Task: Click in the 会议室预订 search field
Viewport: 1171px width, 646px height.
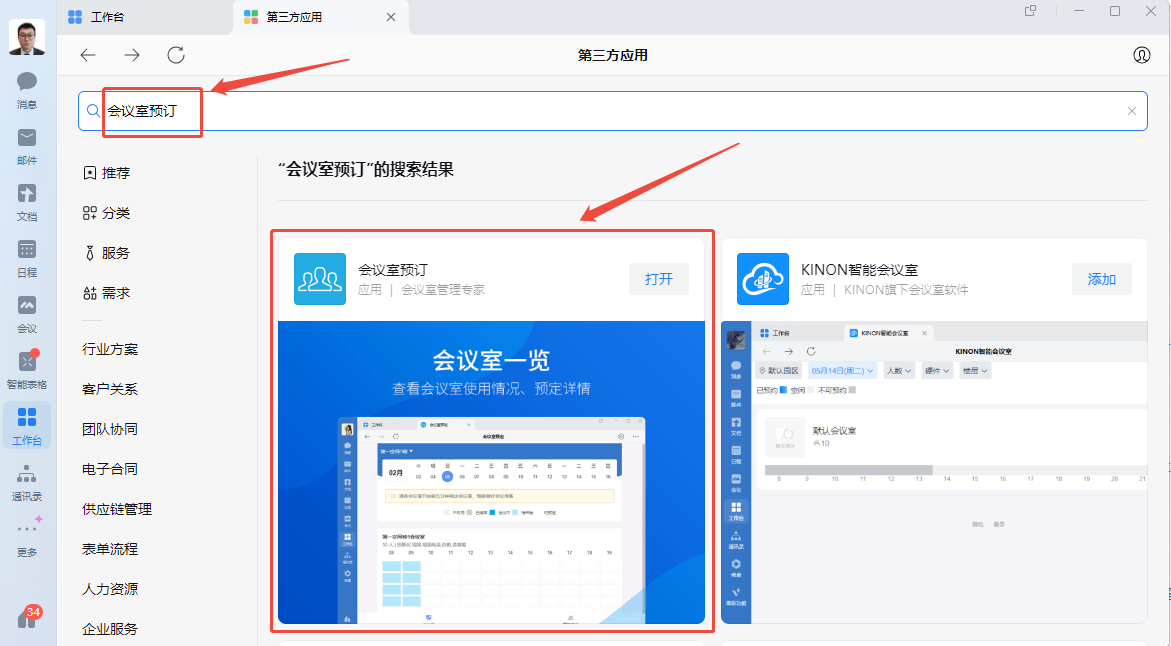Action: (x=612, y=111)
